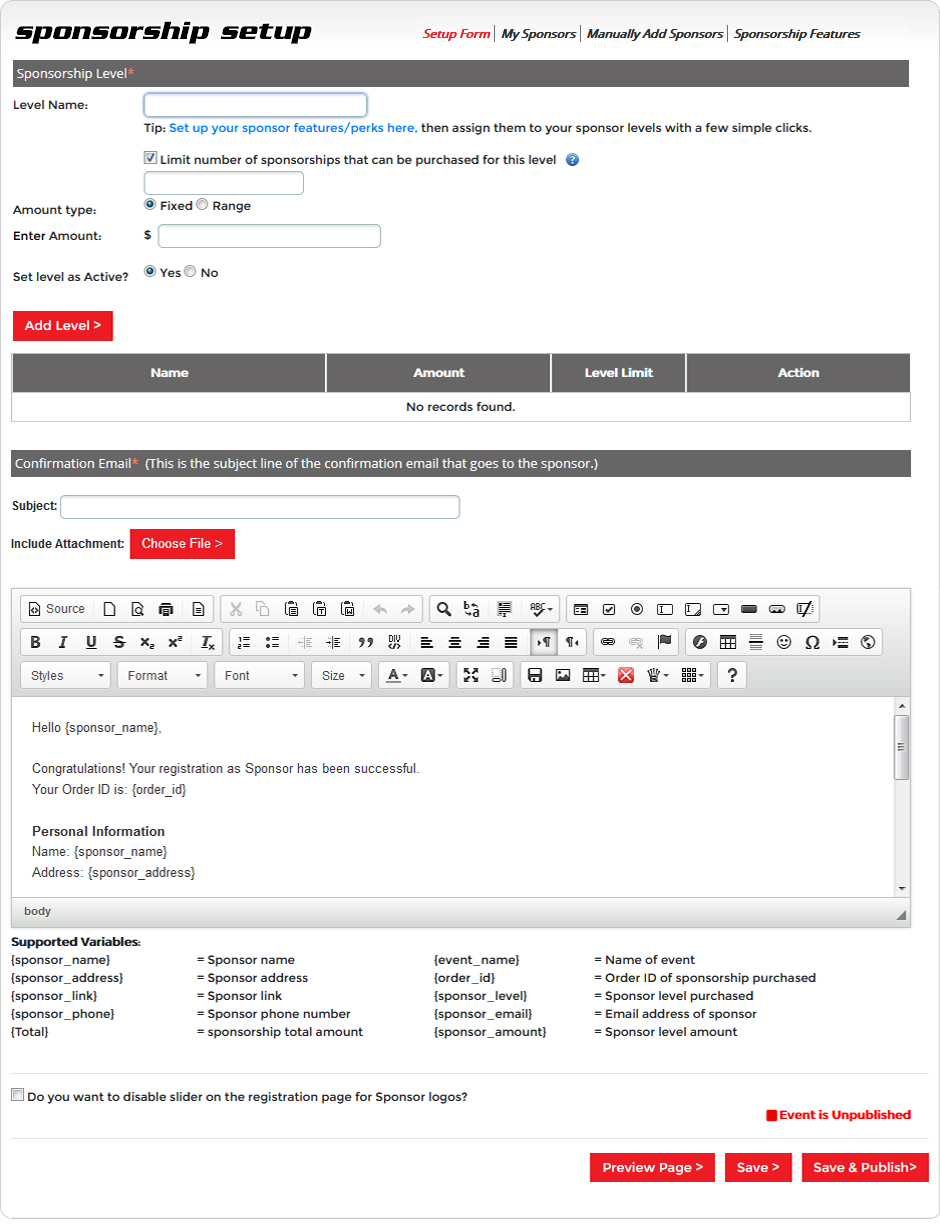The height and width of the screenshot is (1224, 940).
Task: Maximize the editor with the fullscreen icon
Action: coord(471,676)
